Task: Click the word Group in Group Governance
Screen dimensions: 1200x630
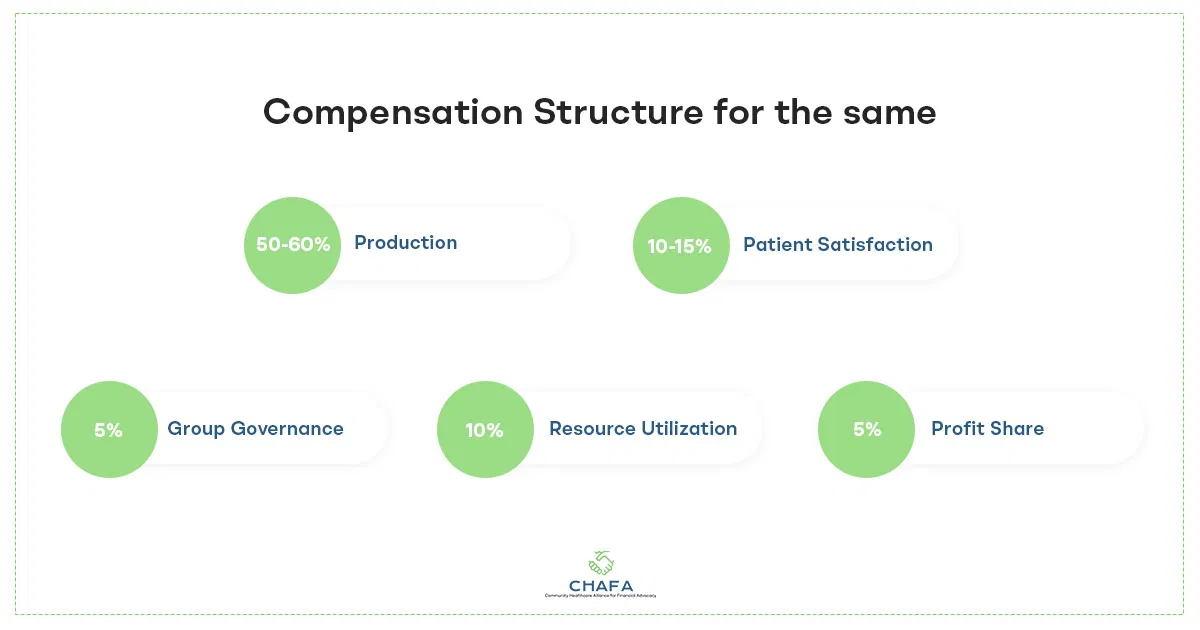Action: pos(196,429)
